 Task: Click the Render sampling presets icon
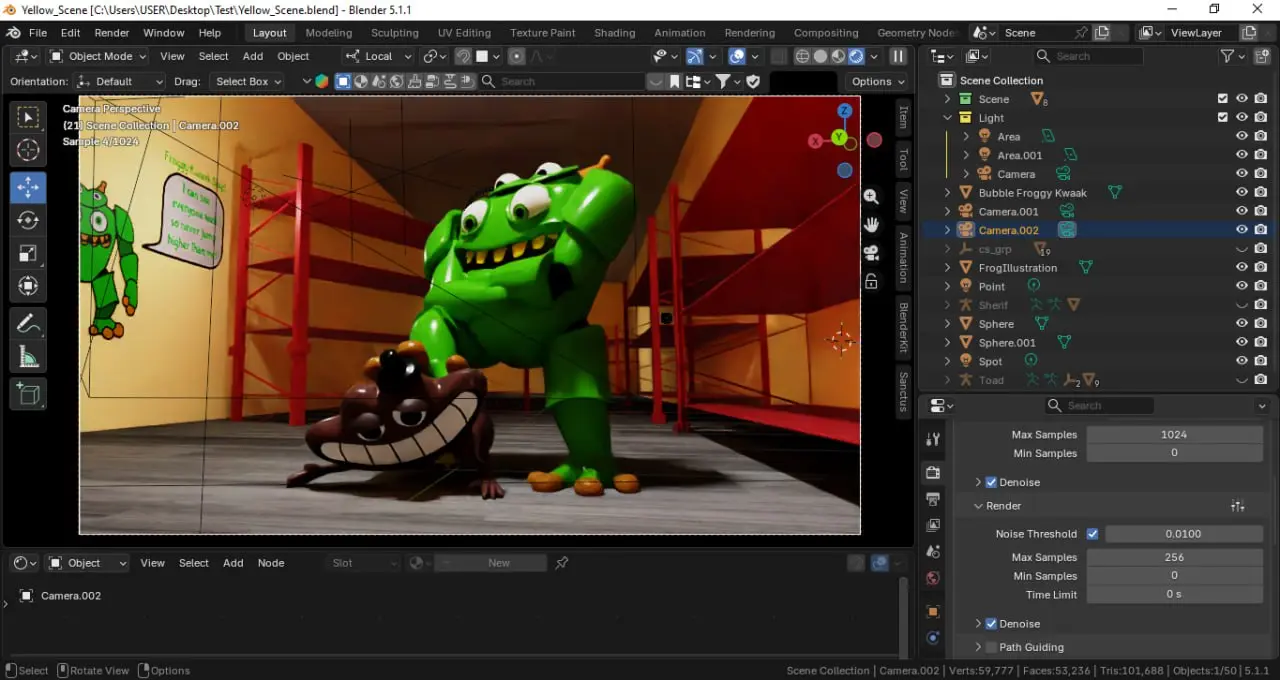point(1238,506)
